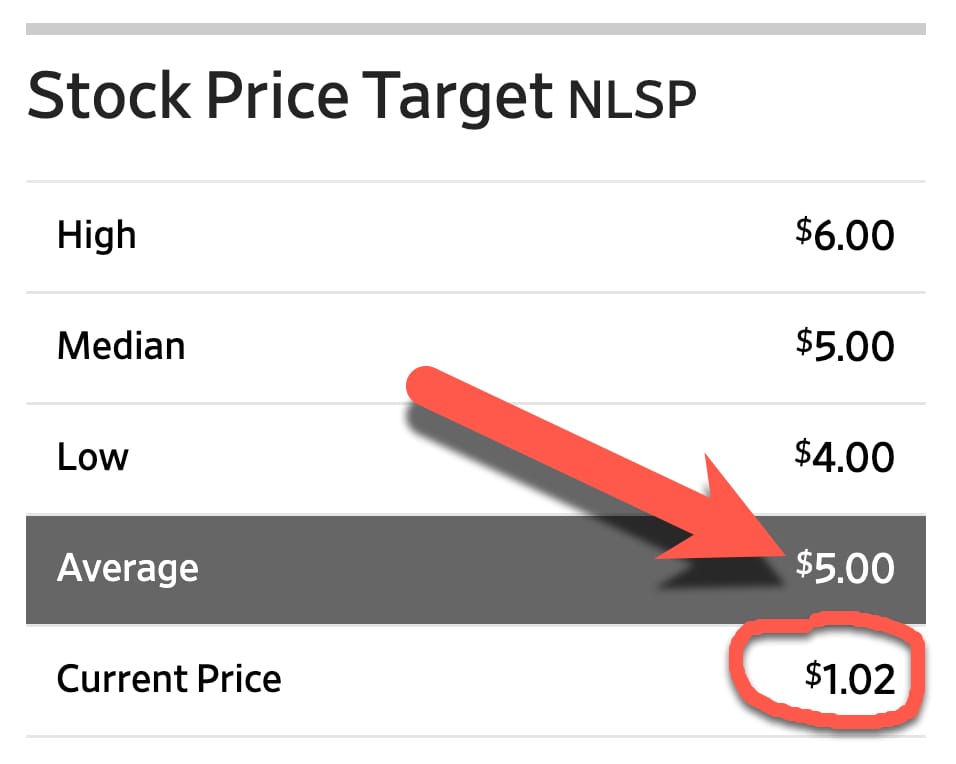Click the $6.00 high target value
Image resolution: width=956 pixels, height=764 pixels.
pyautogui.click(x=845, y=237)
